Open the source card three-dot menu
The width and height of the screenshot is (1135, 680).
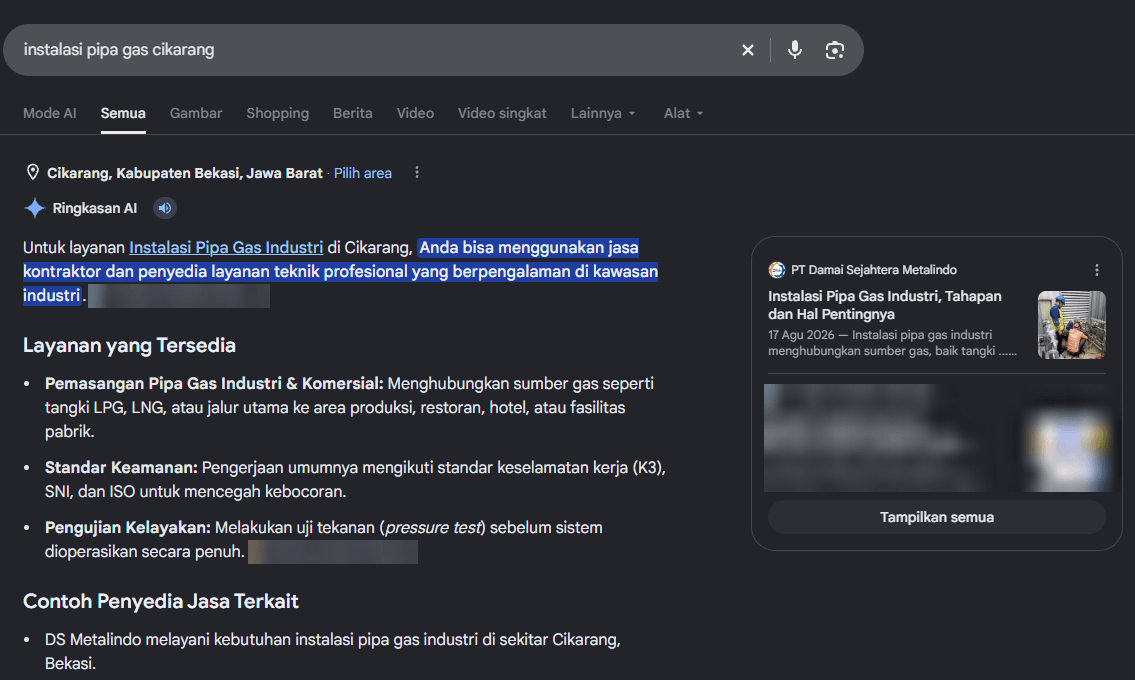click(x=1097, y=269)
